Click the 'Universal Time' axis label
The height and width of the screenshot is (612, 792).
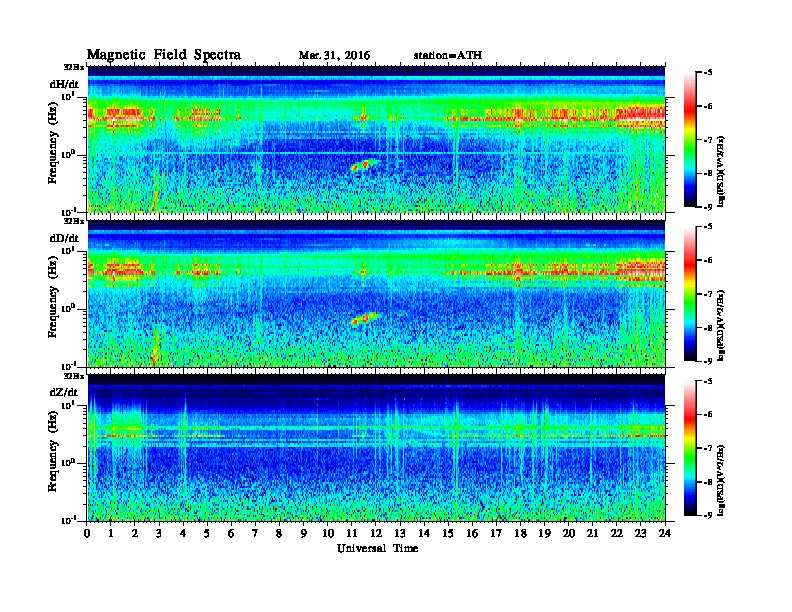pyautogui.click(x=377, y=548)
